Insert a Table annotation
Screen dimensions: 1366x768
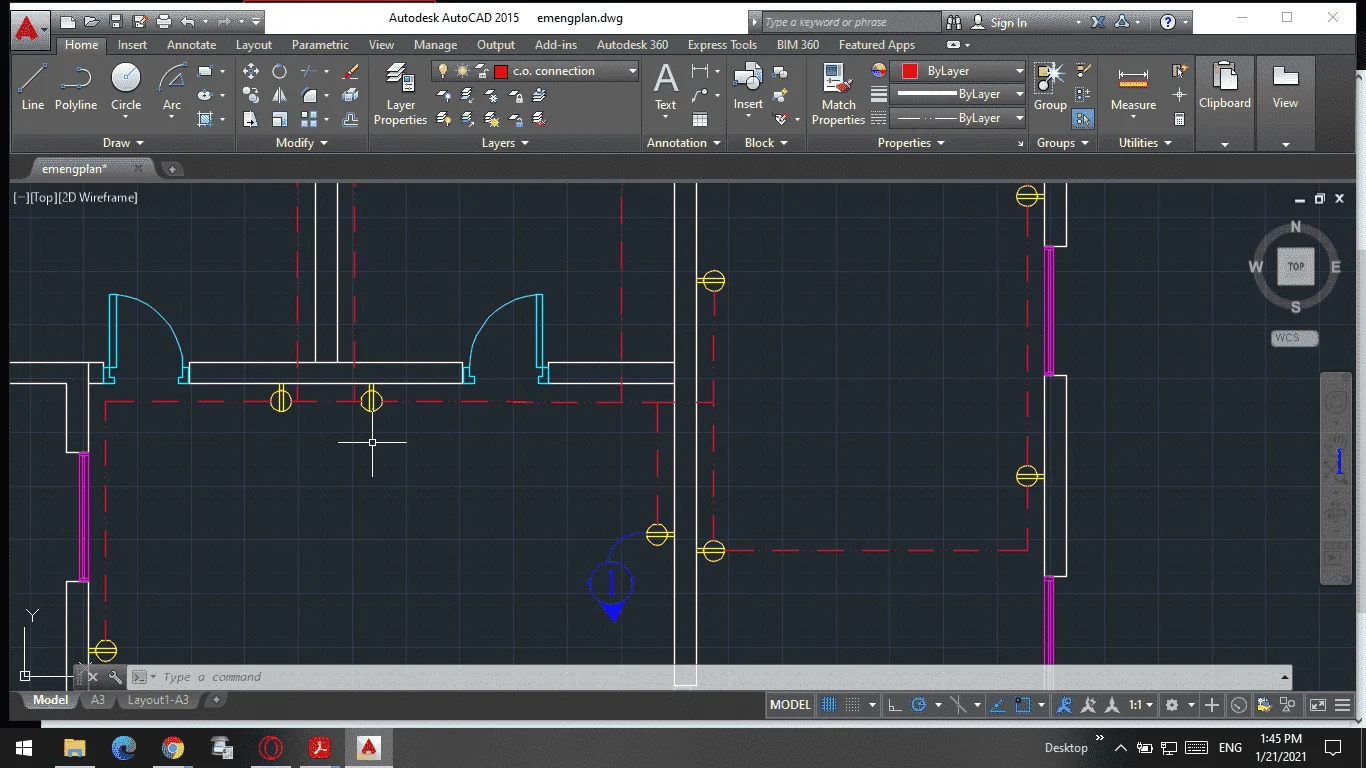(x=700, y=120)
